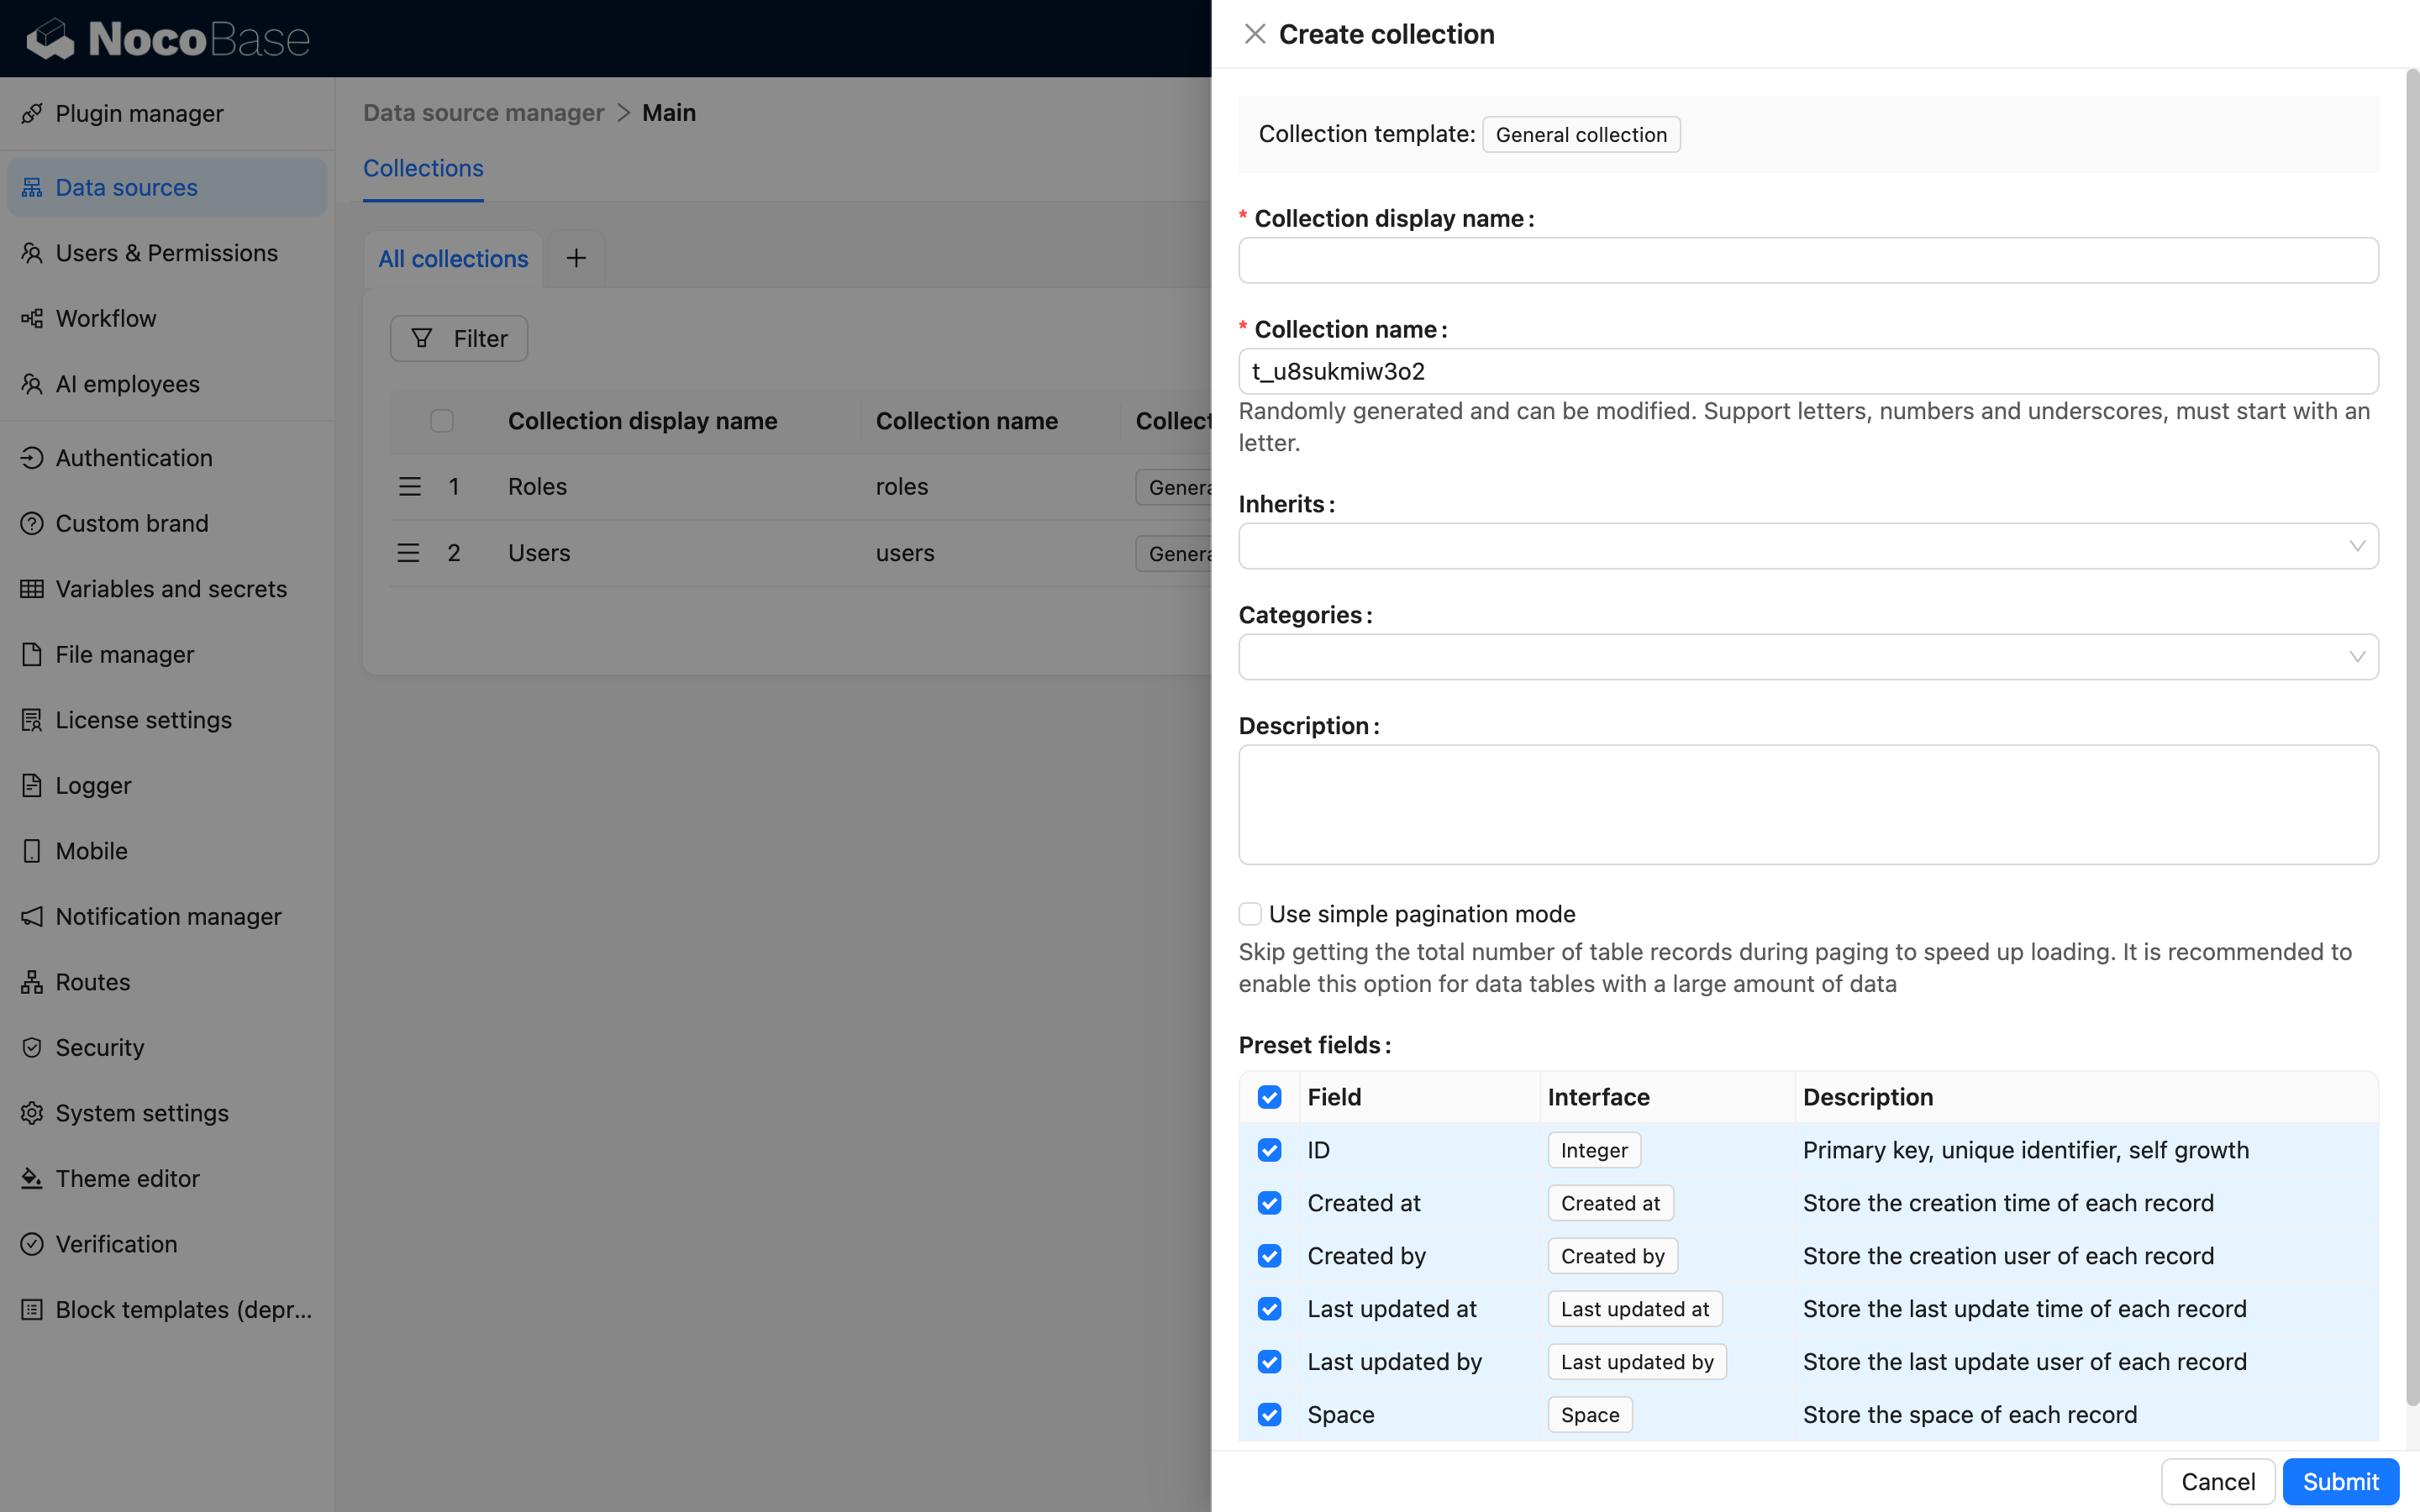Cancel the collection creation
The image size is (2420, 1512).
(2217, 1481)
